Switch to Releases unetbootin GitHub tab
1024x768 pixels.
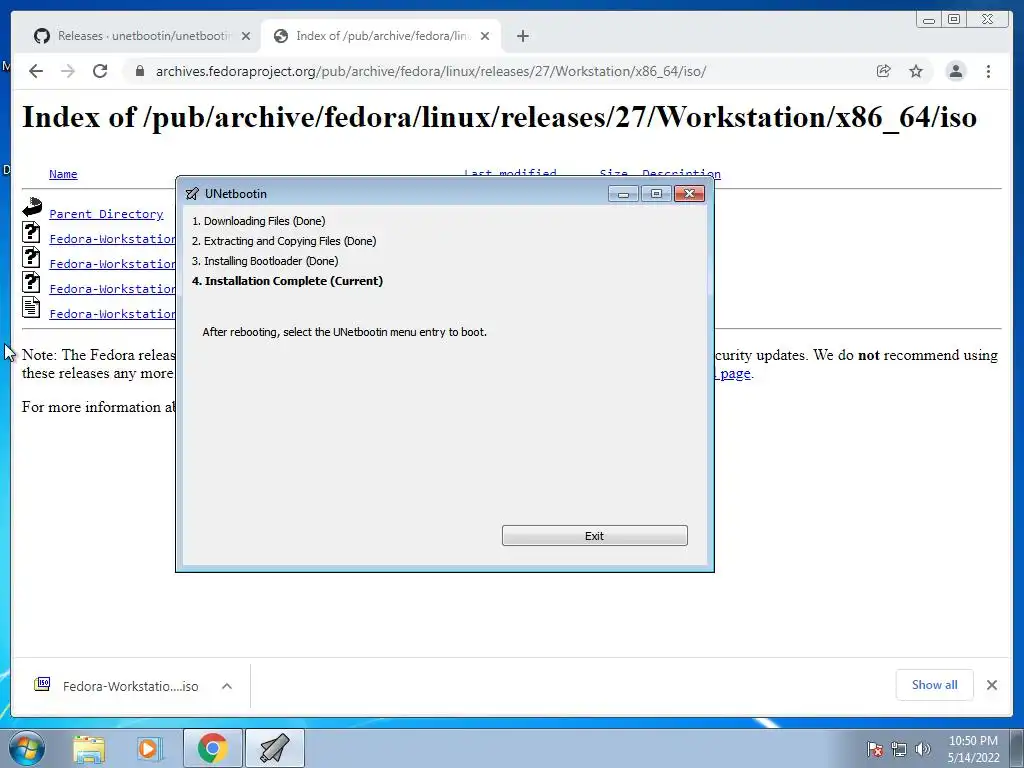[x=142, y=36]
